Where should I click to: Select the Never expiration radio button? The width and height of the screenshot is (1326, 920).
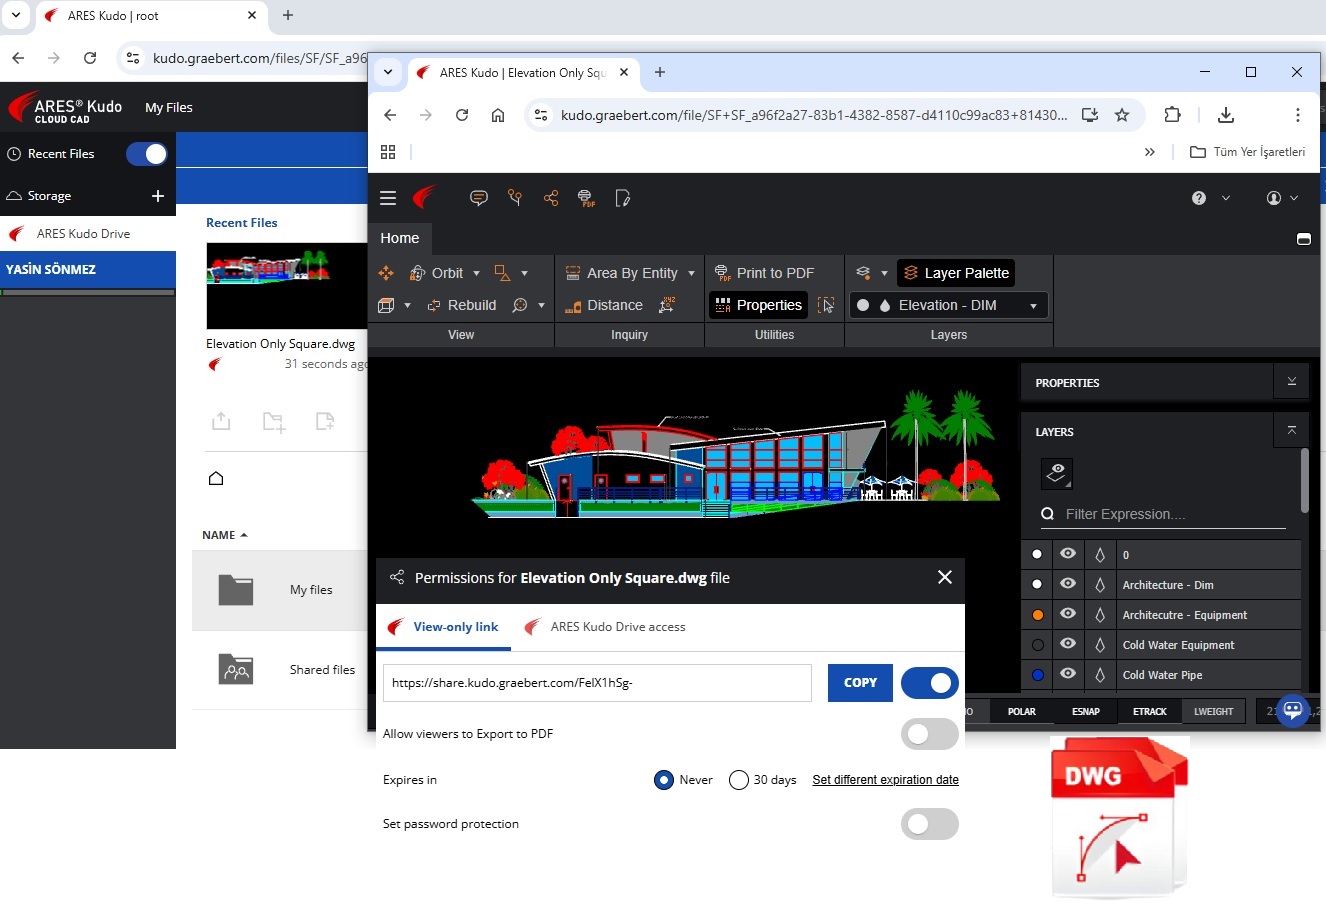[x=663, y=780]
